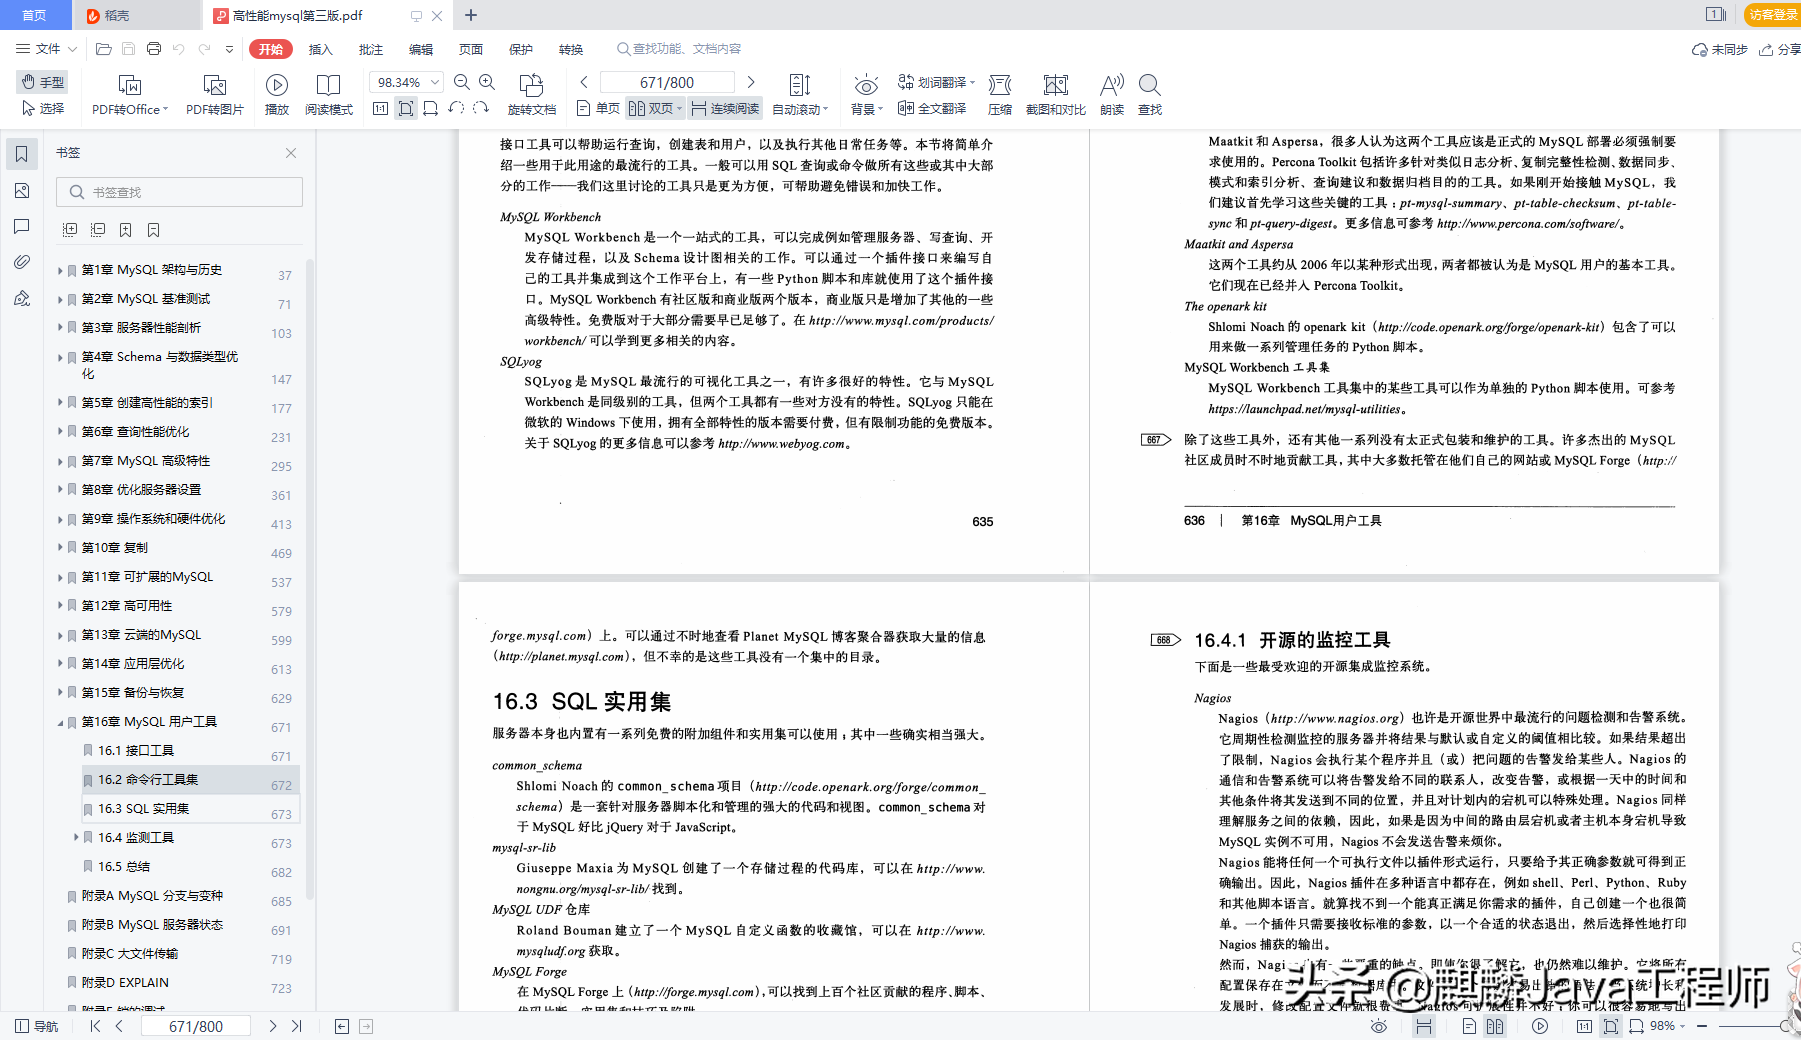1801x1040 pixels.
Task: Collapse all bookmarks icon
Action: click(x=97, y=230)
